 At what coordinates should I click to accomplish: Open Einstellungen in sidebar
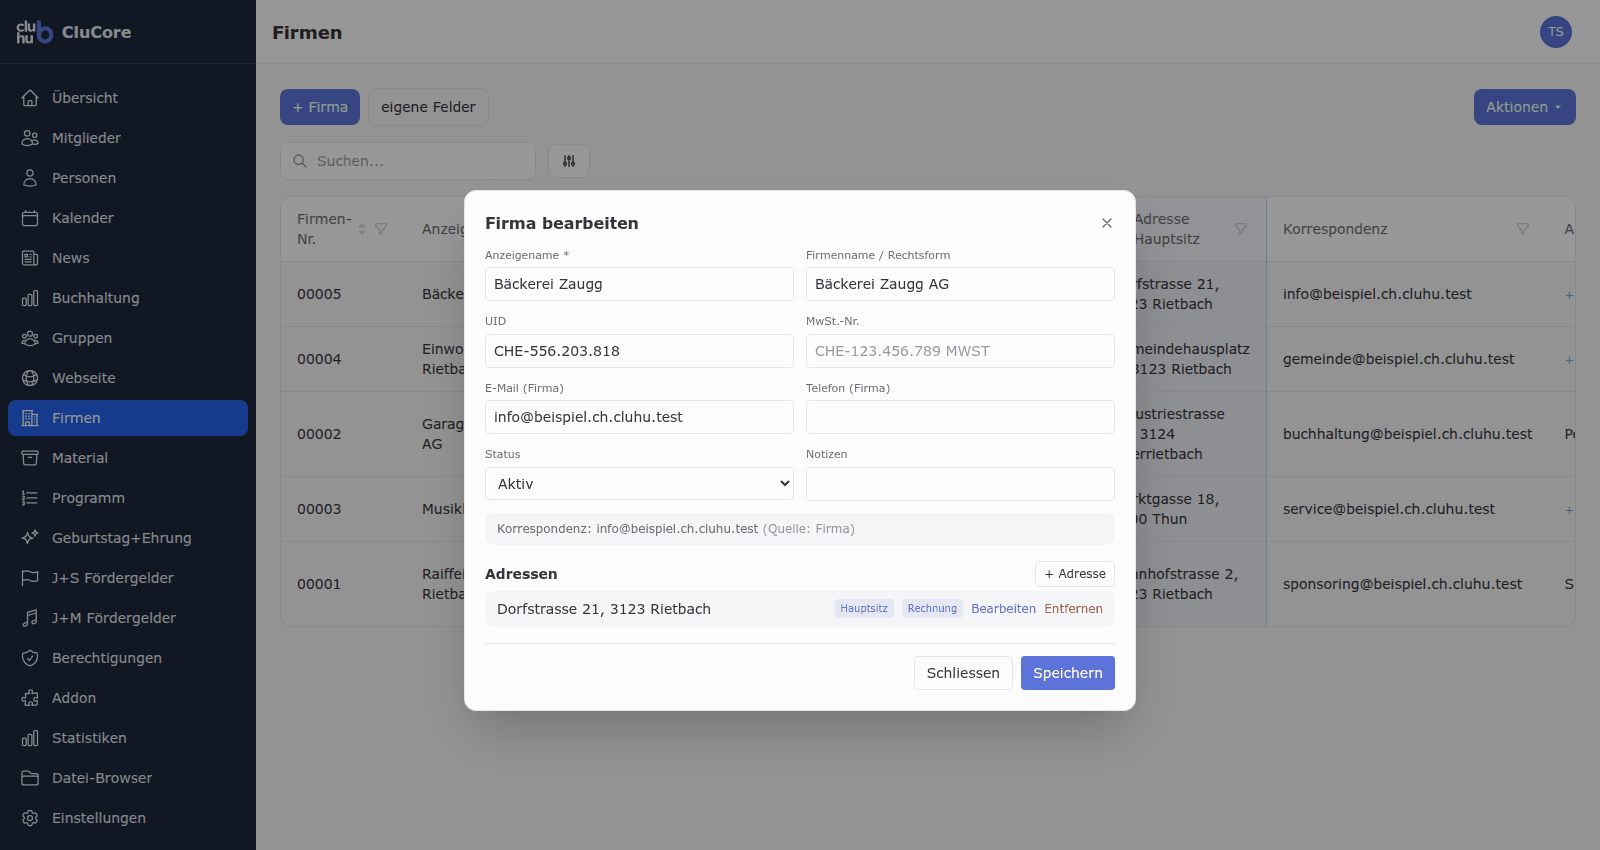point(128,818)
